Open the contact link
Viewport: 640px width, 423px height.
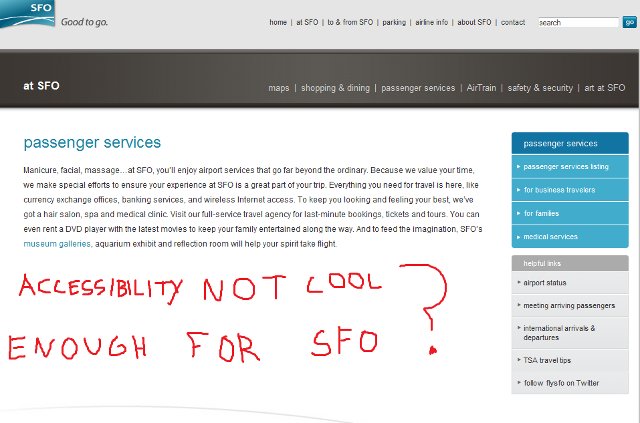click(513, 22)
